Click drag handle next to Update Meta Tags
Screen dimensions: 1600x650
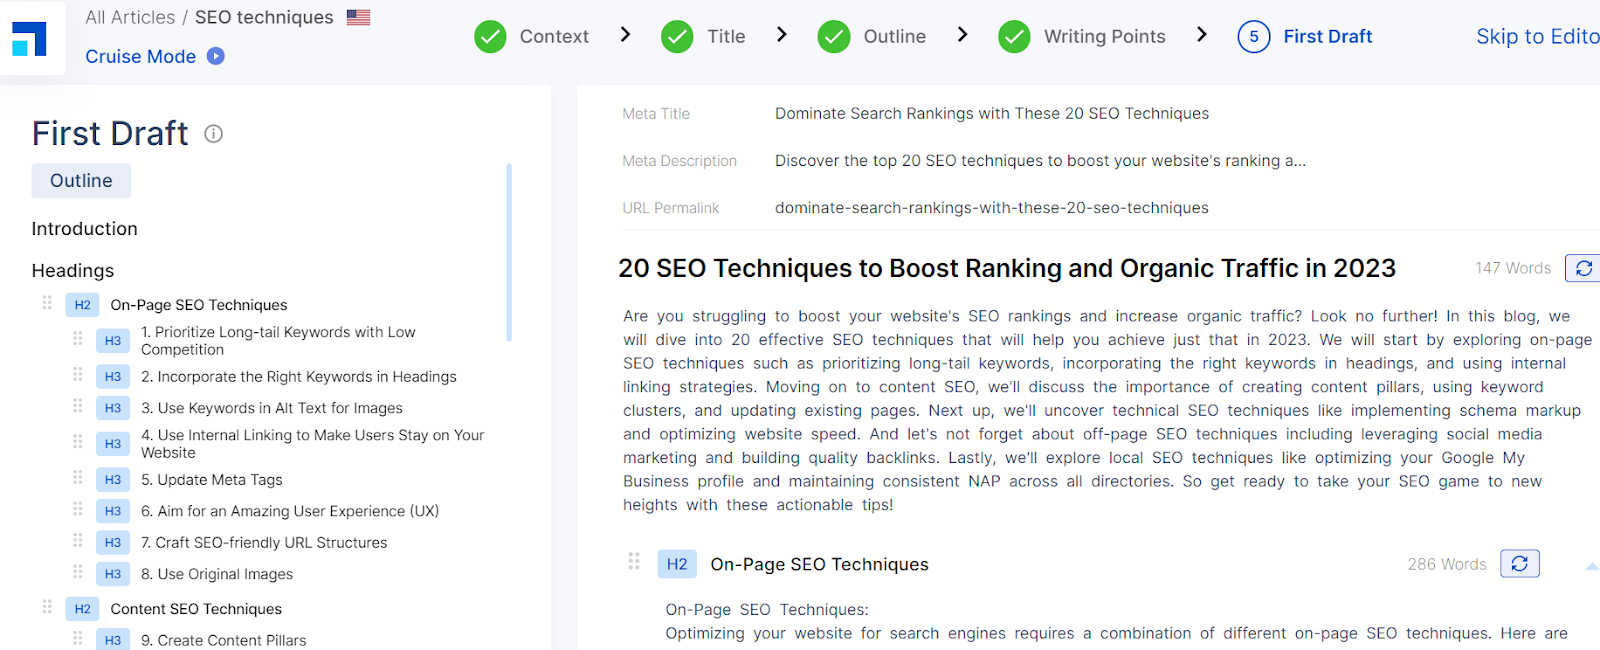[x=77, y=478]
